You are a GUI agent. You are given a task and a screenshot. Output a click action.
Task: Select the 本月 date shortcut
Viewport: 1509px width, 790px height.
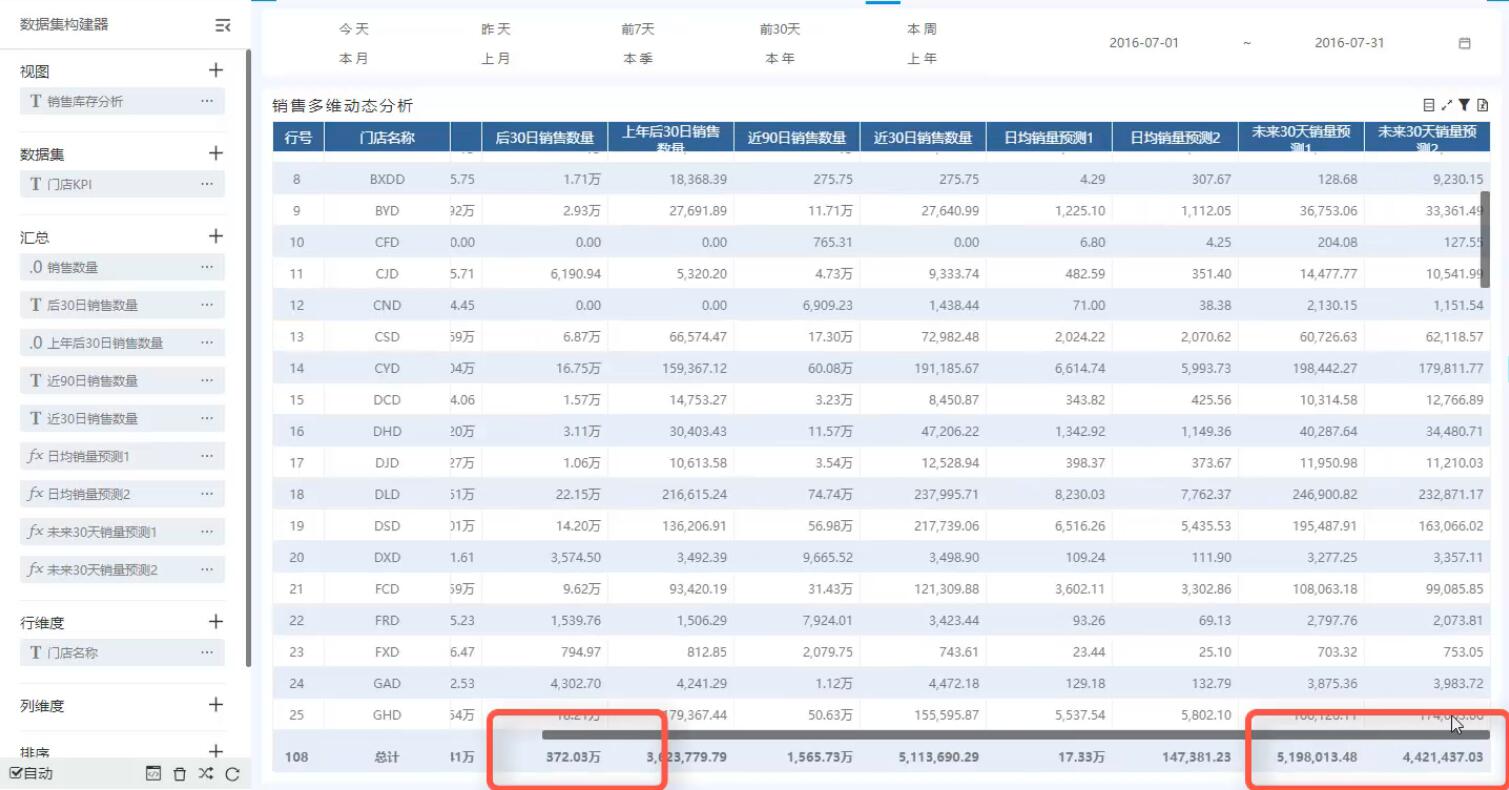(353, 58)
